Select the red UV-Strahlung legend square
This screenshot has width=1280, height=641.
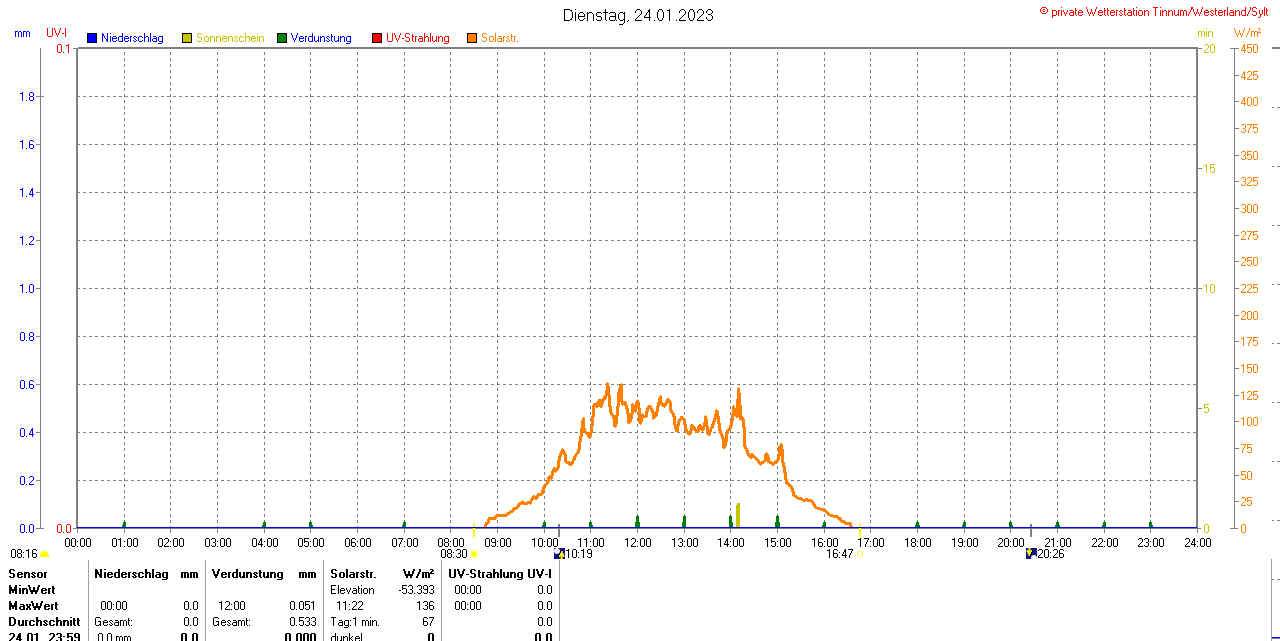pos(377,38)
